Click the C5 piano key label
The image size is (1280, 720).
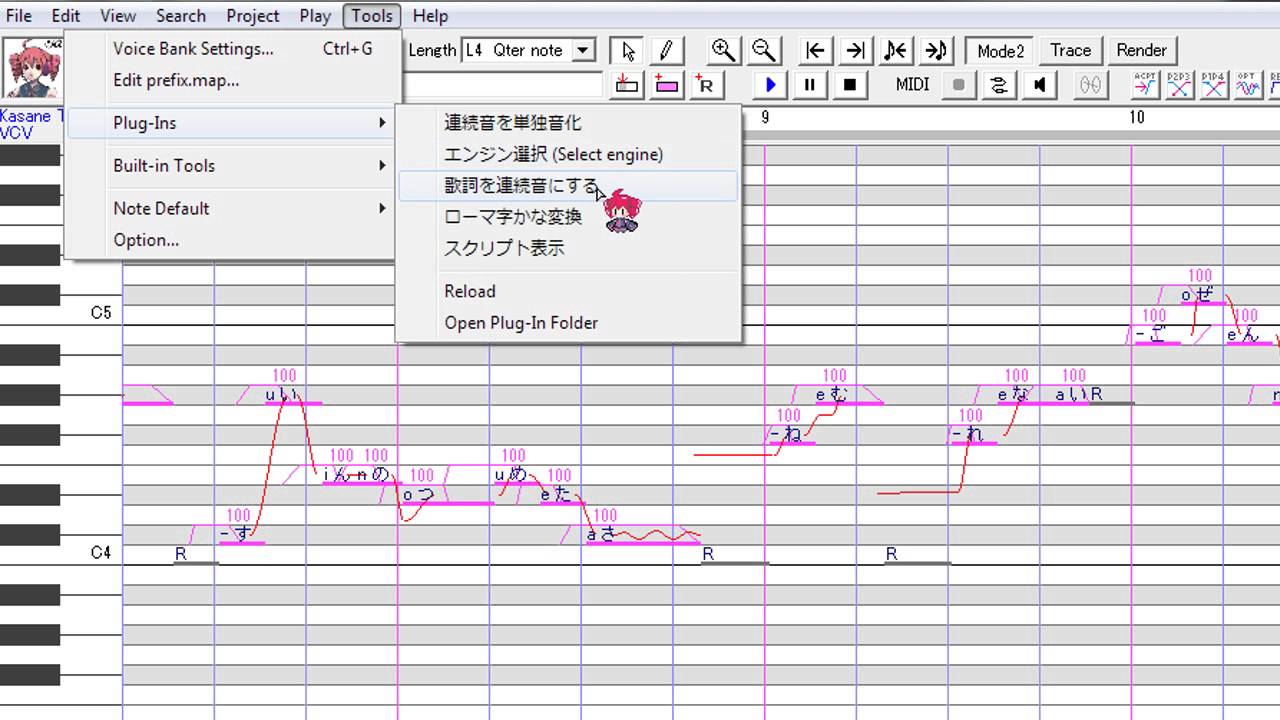100,313
